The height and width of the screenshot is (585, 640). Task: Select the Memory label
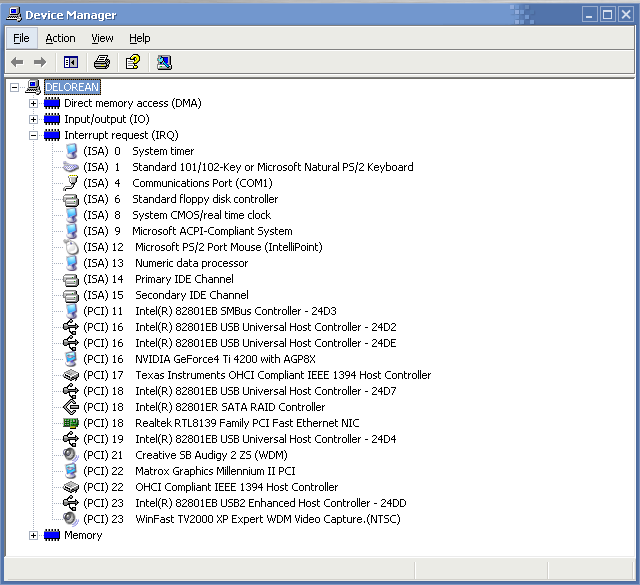pyautogui.click(x=83, y=535)
